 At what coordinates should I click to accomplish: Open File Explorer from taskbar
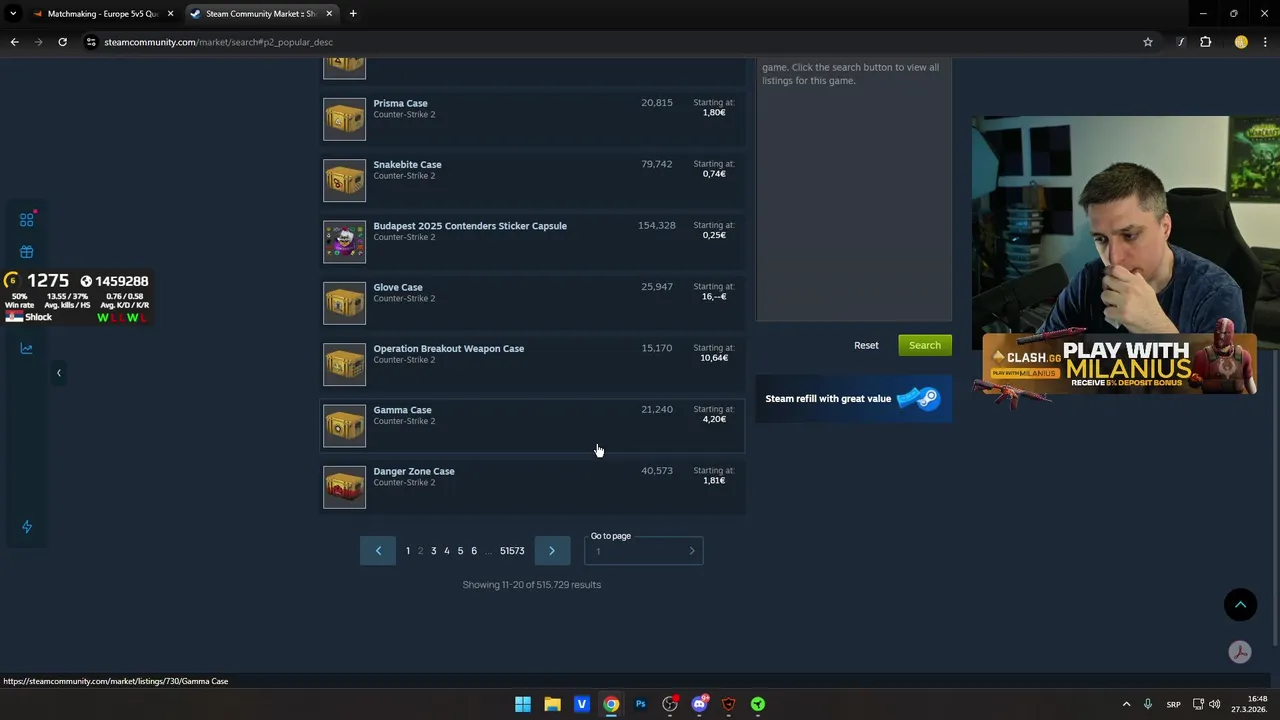(552, 704)
